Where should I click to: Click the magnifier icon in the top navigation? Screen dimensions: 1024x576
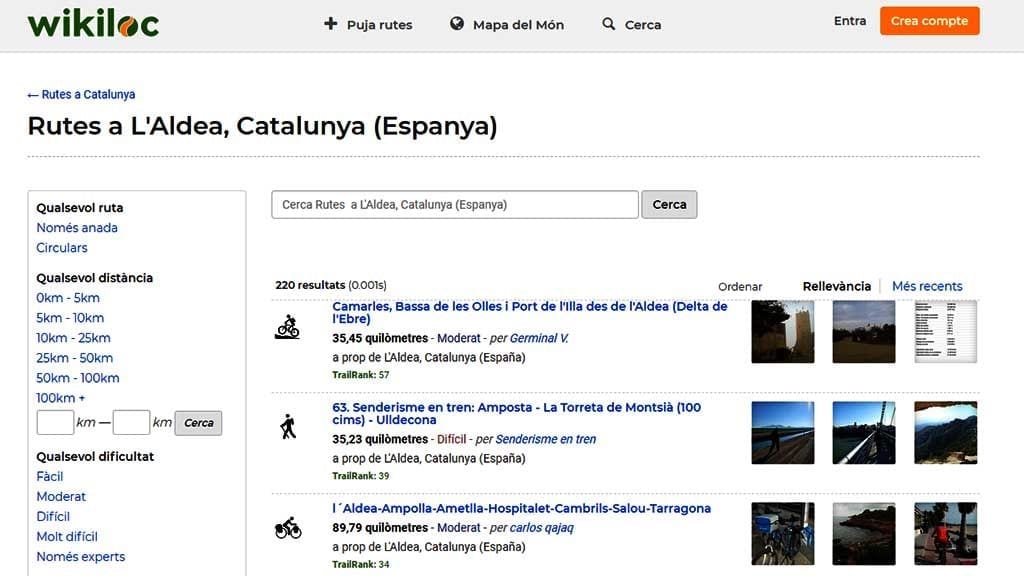(609, 24)
